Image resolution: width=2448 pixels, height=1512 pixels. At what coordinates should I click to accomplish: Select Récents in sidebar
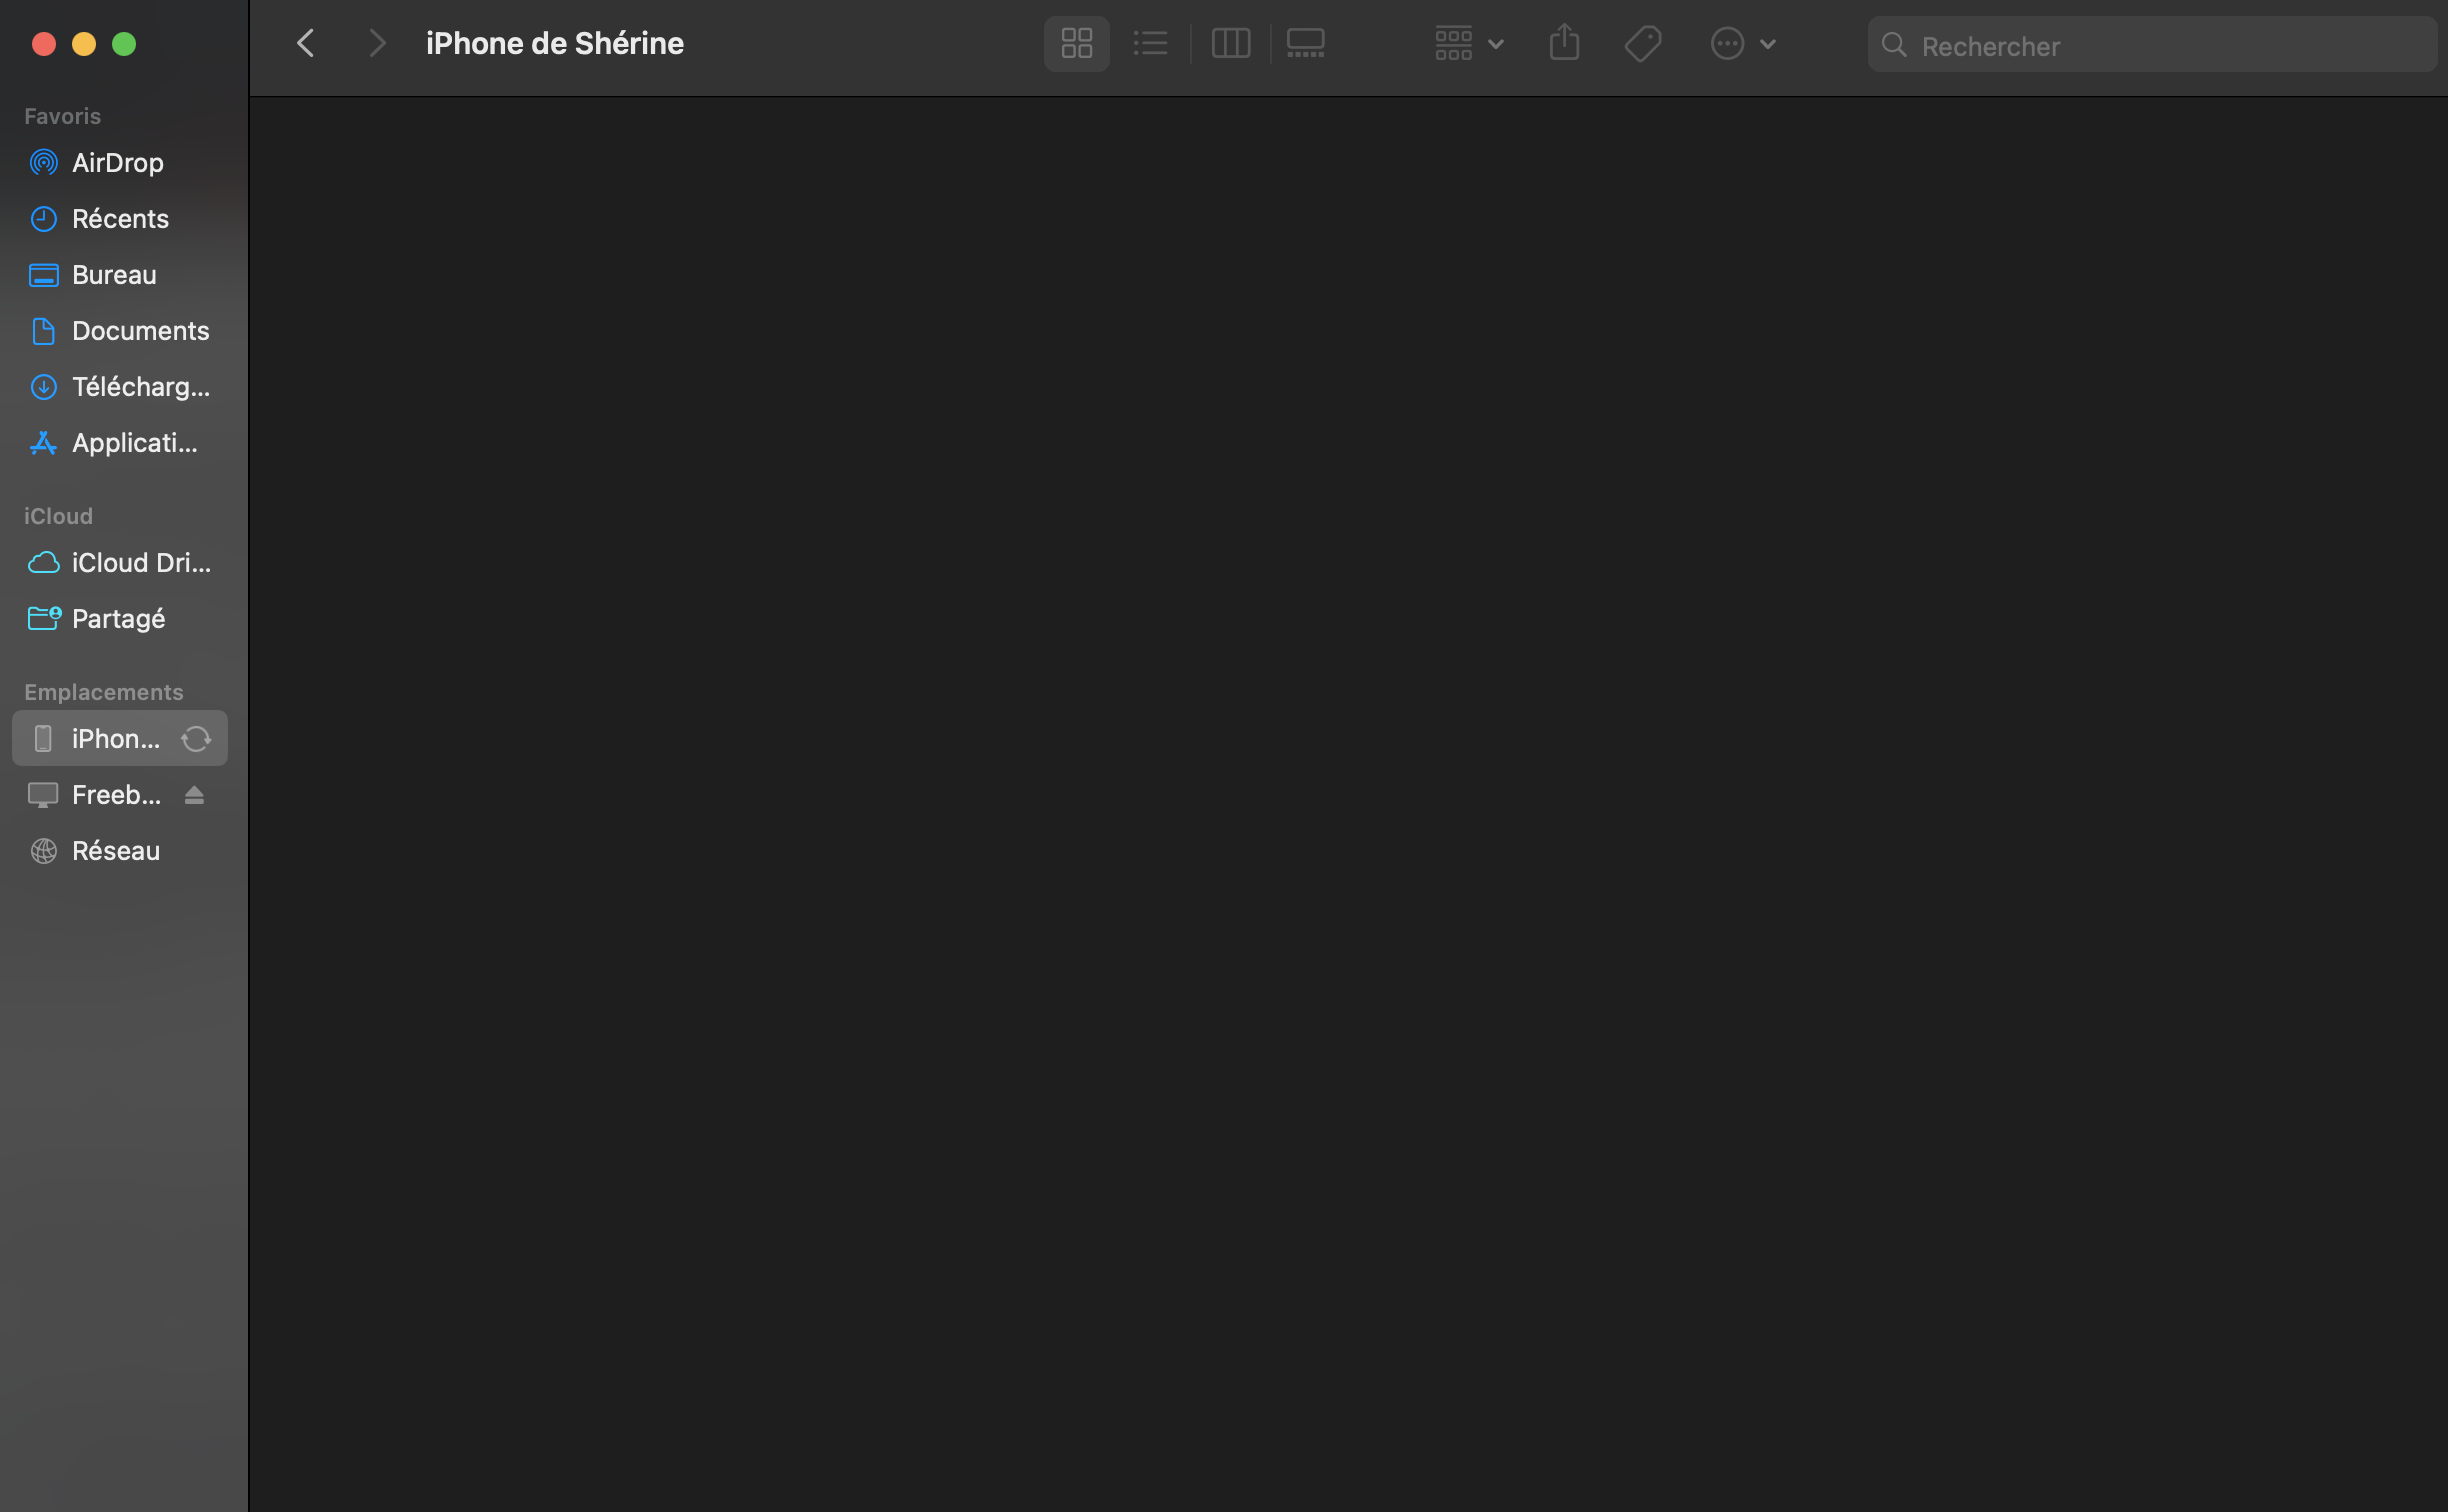click(120, 219)
